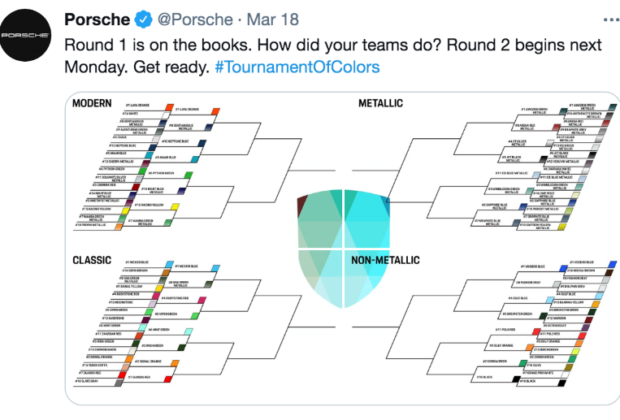Image resolution: width=620 pixels, height=420 pixels.
Task: Select the NON-METALLIC bracket heading
Action: 385,260
